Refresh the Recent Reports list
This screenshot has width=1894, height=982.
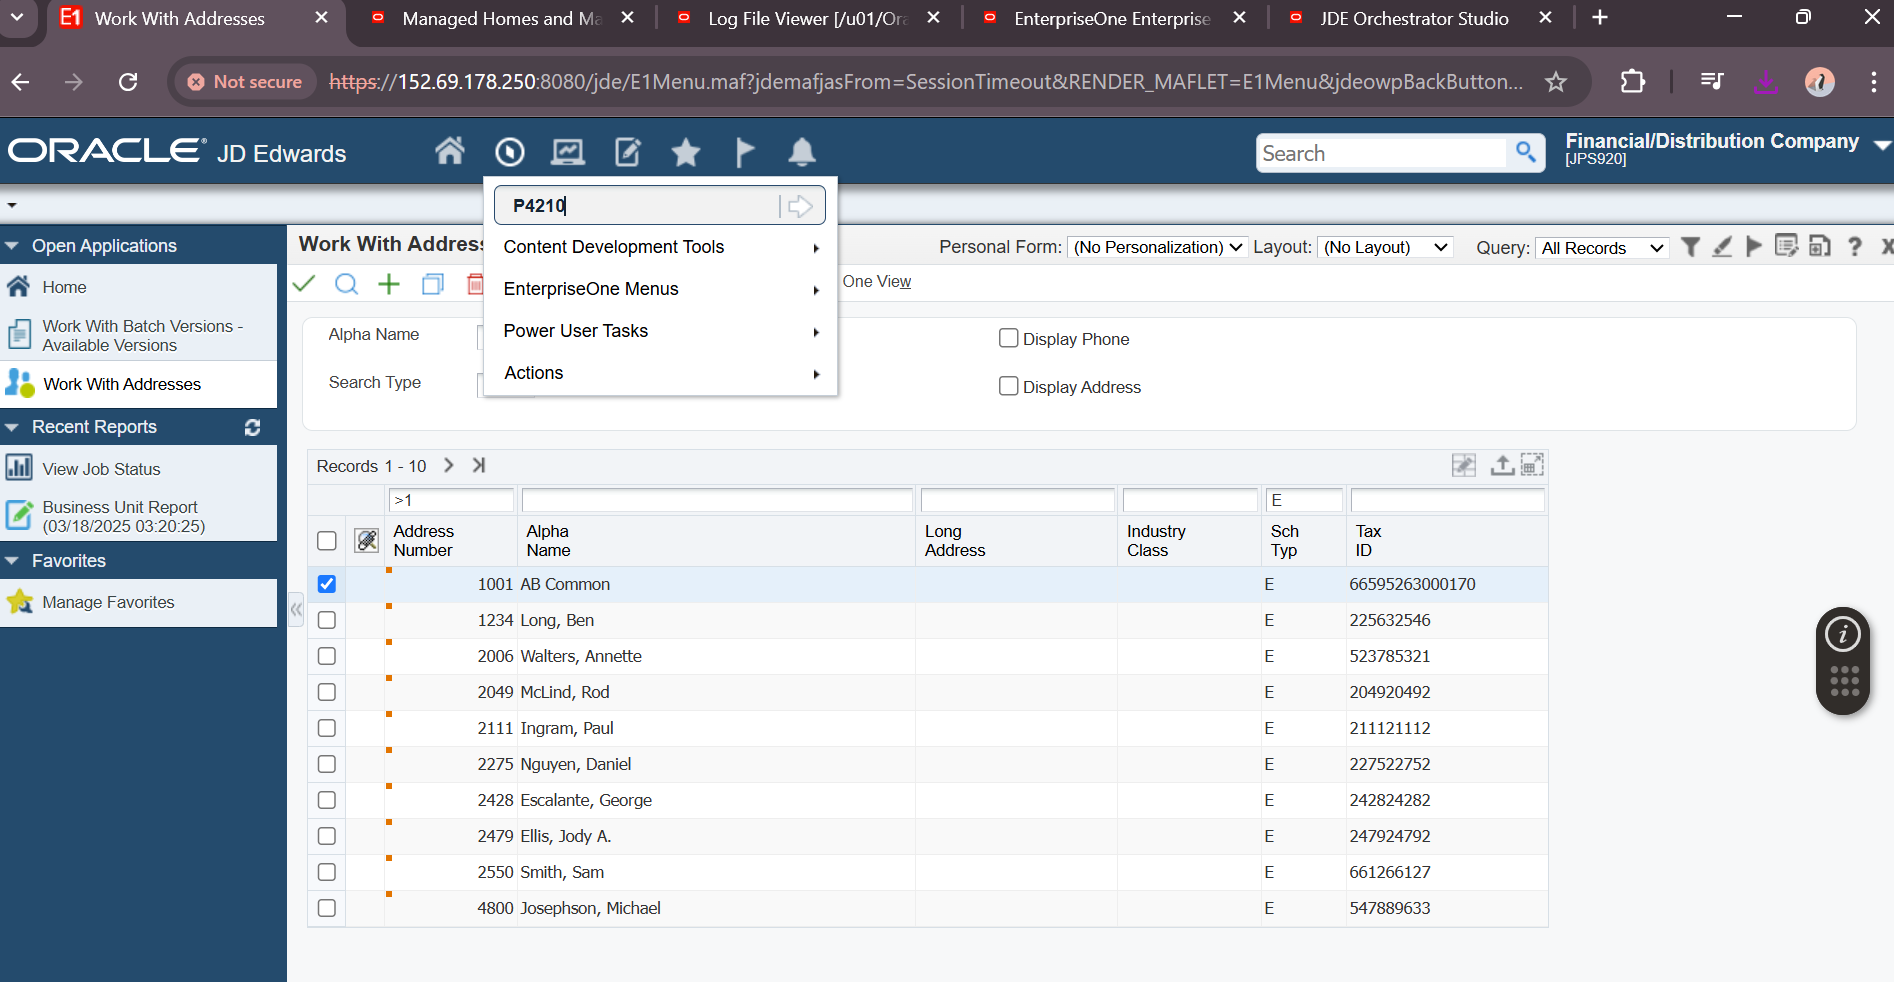(x=253, y=427)
